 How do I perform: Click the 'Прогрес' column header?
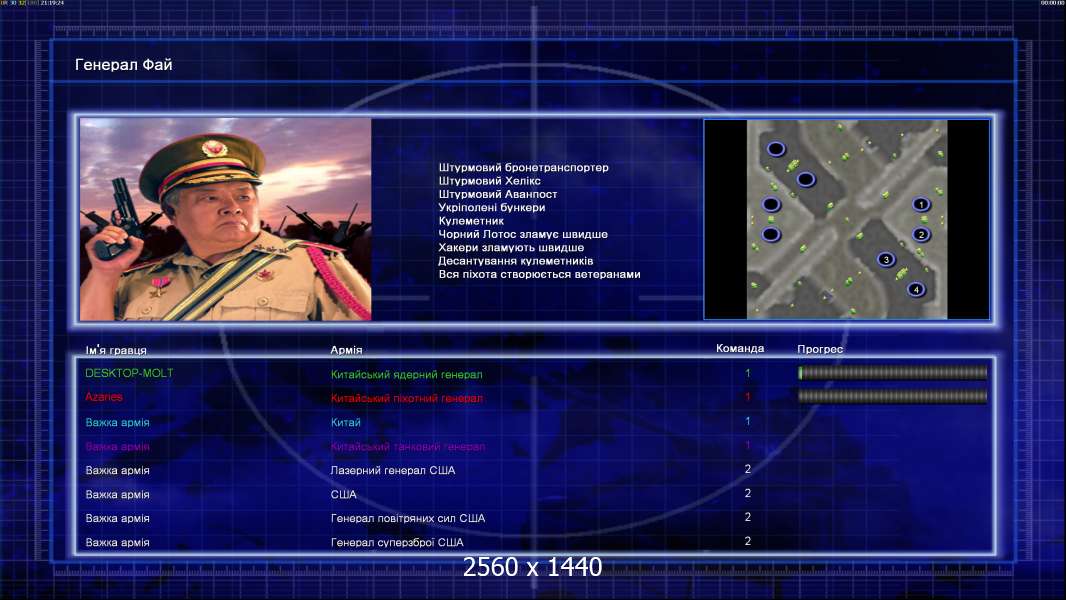(x=820, y=349)
